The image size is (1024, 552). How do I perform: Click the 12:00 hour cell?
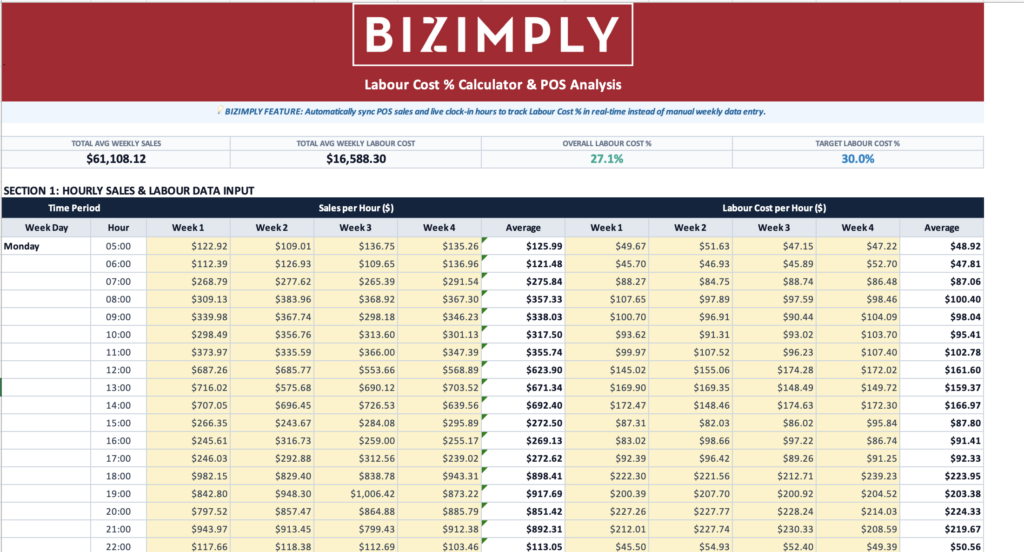click(x=118, y=370)
